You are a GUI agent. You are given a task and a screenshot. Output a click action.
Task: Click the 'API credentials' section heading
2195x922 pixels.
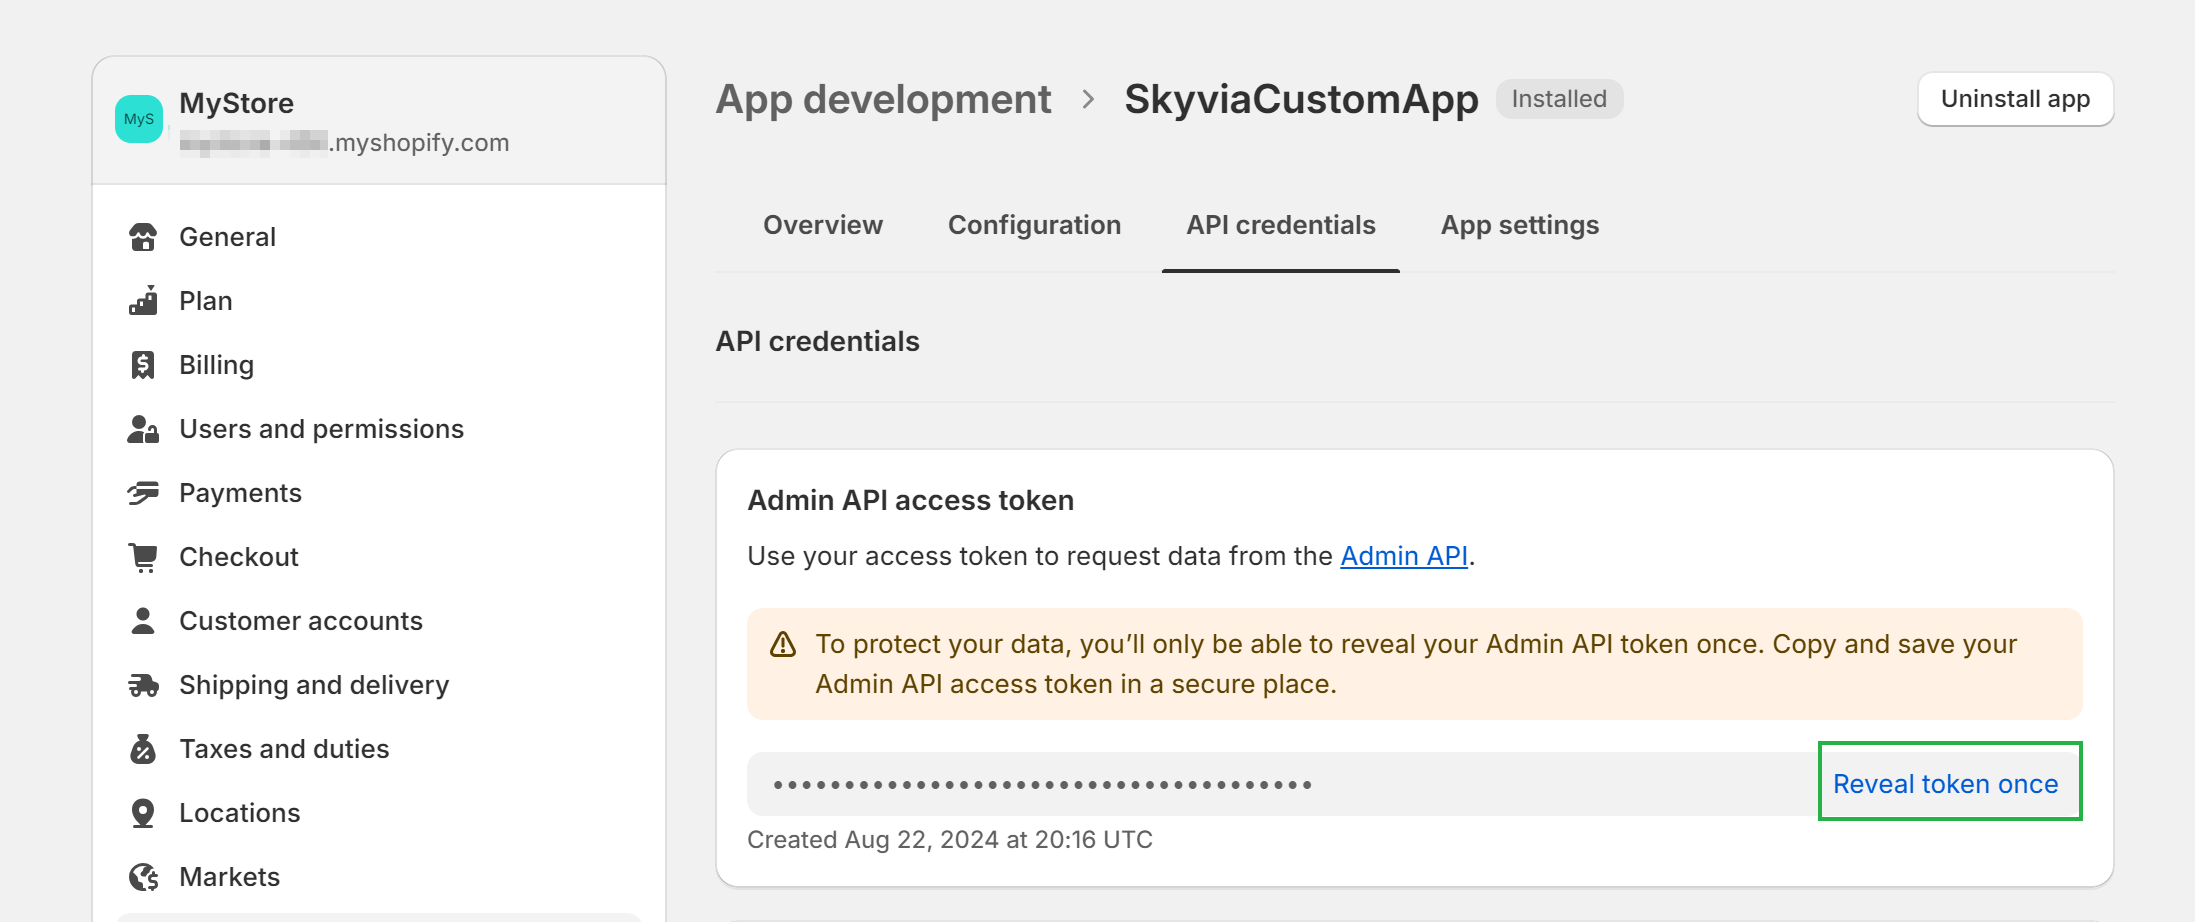(818, 341)
